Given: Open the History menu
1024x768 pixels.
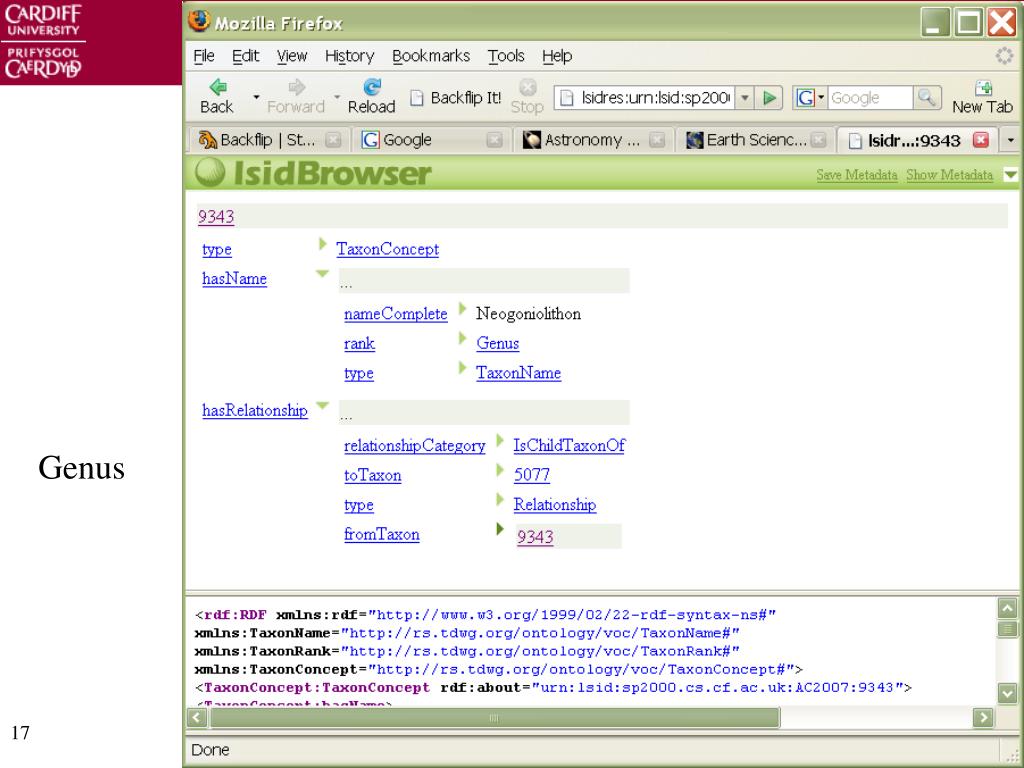Looking at the screenshot, I should (349, 56).
